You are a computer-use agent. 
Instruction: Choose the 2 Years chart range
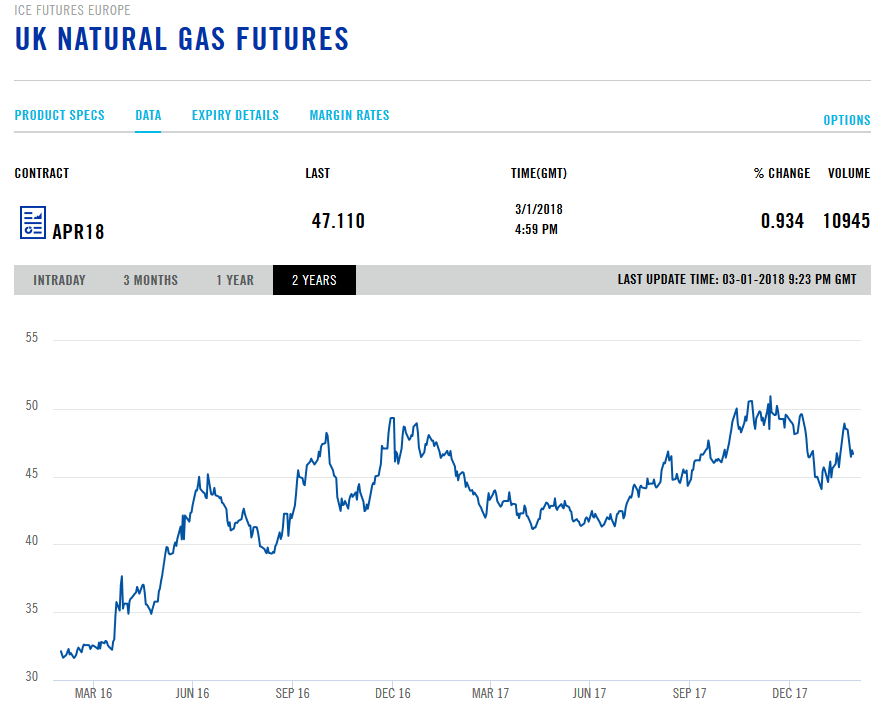click(314, 280)
